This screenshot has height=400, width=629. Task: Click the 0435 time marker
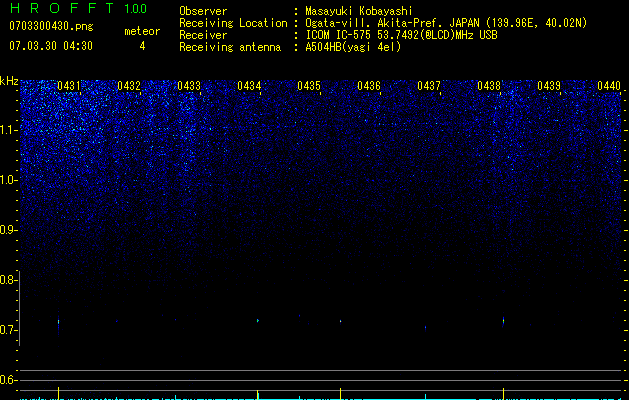pos(309,85)
